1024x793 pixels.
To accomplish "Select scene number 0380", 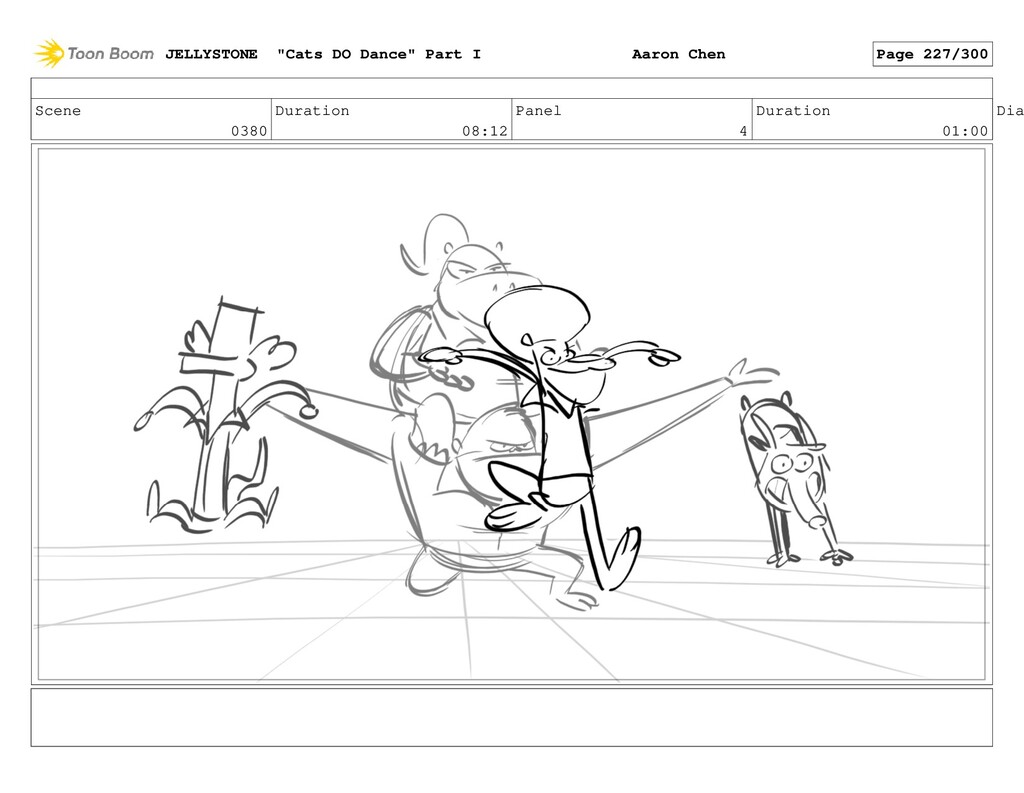I will coord(249,131).
